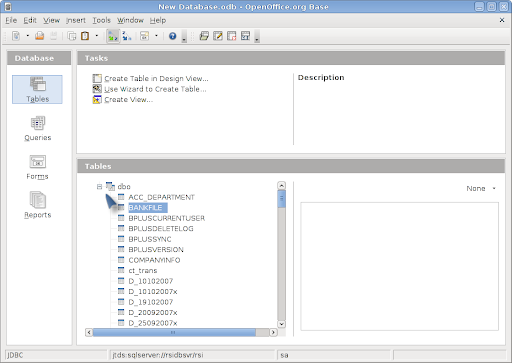Open standard toolbar overflow options arrow
Viewport: 512px width, 363px height.
pos(184,36)
